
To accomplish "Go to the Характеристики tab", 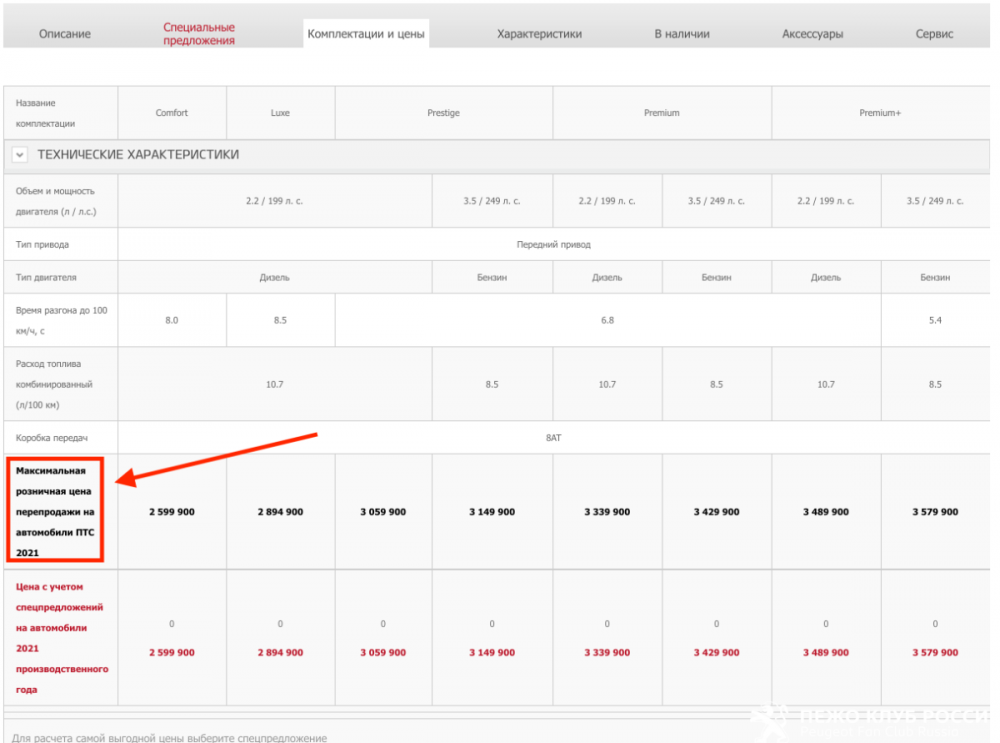I will click(x=539, y=34).
